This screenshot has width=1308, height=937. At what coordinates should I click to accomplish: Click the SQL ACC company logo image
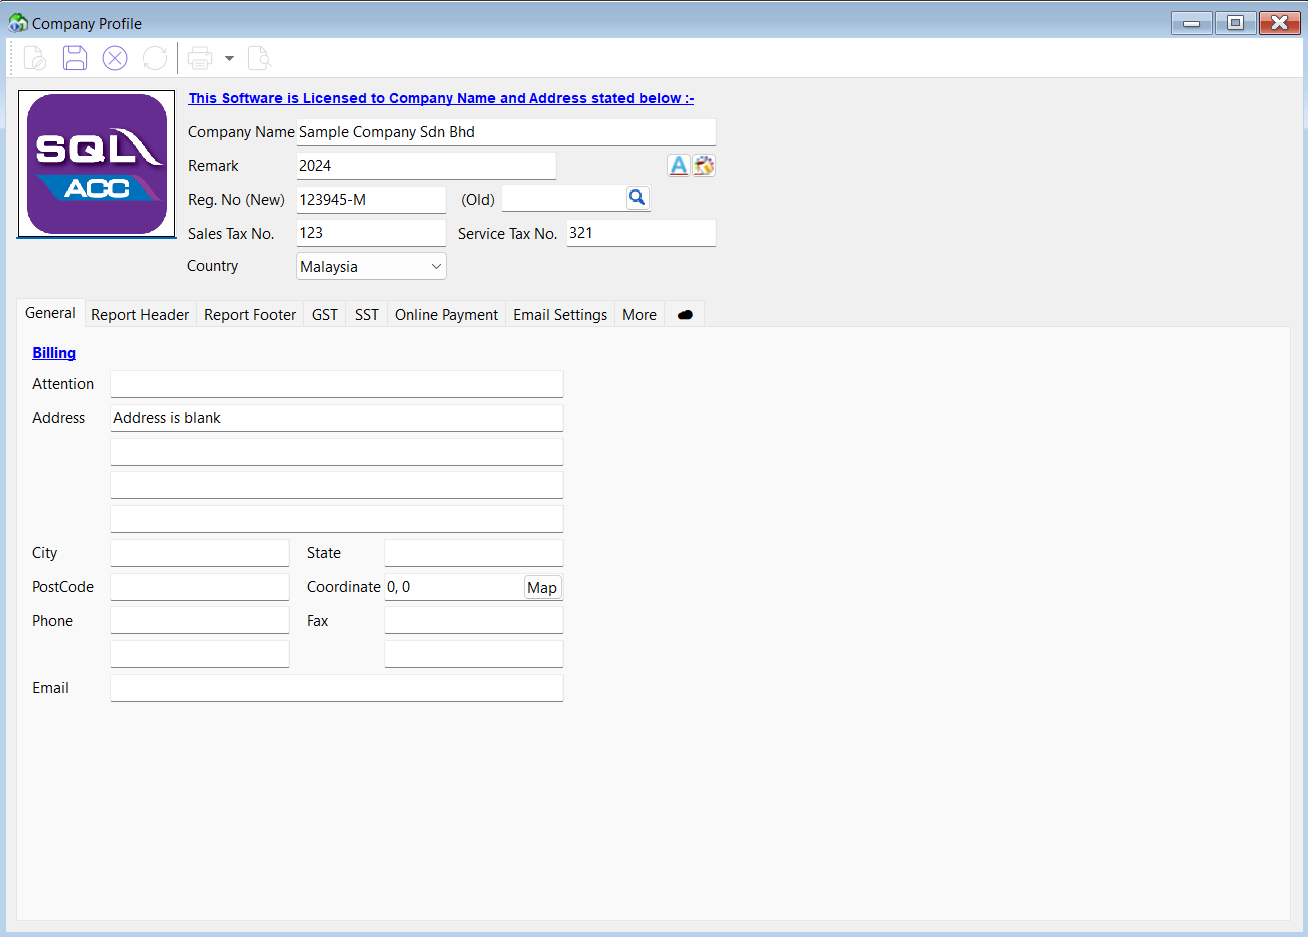[97, 165]
